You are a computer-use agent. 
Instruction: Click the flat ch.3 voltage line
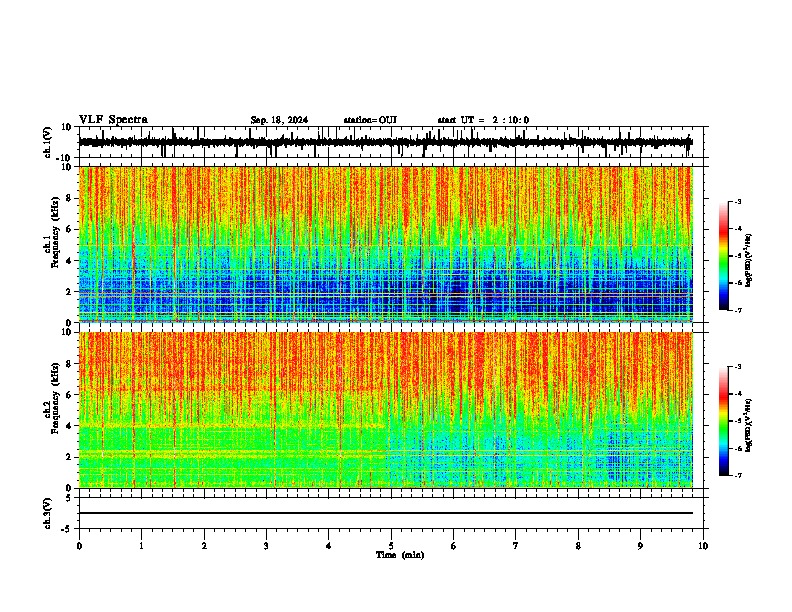(385, 513)
